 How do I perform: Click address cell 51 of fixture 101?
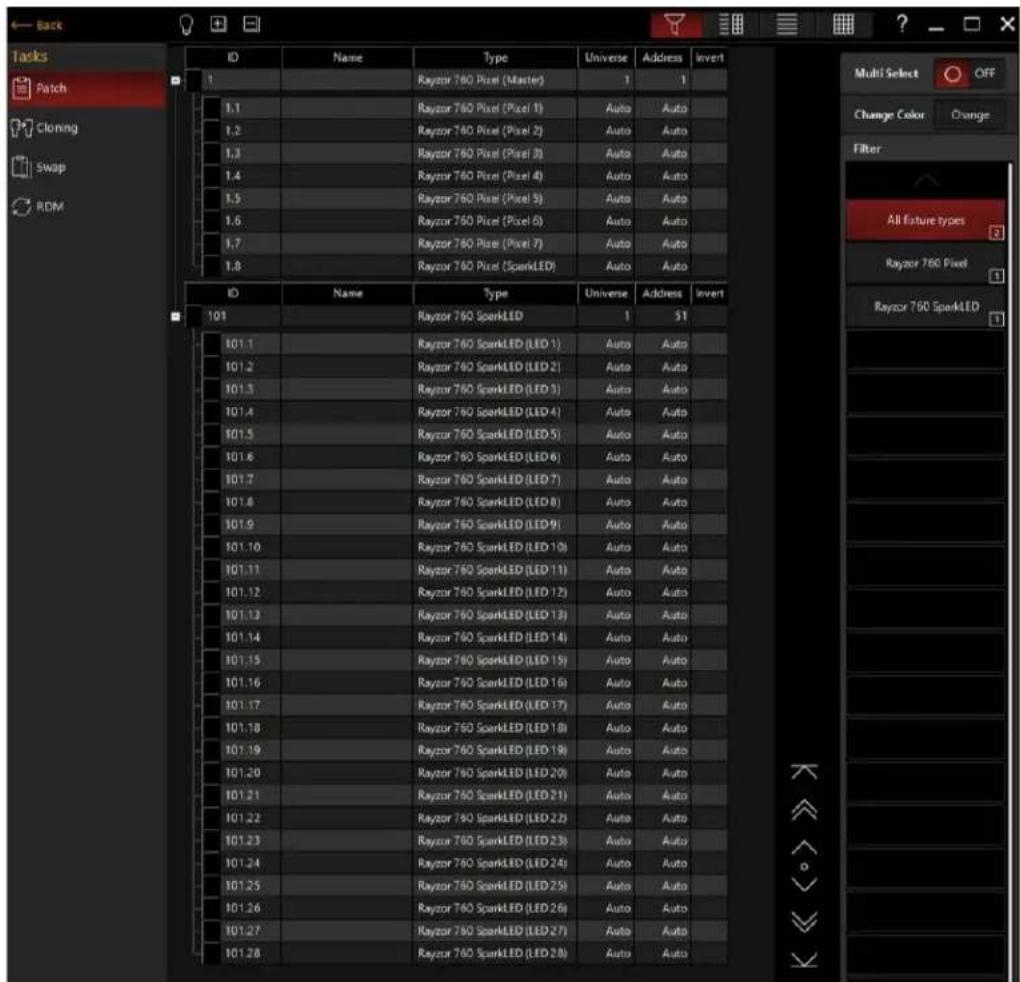(x=662, y=316)
